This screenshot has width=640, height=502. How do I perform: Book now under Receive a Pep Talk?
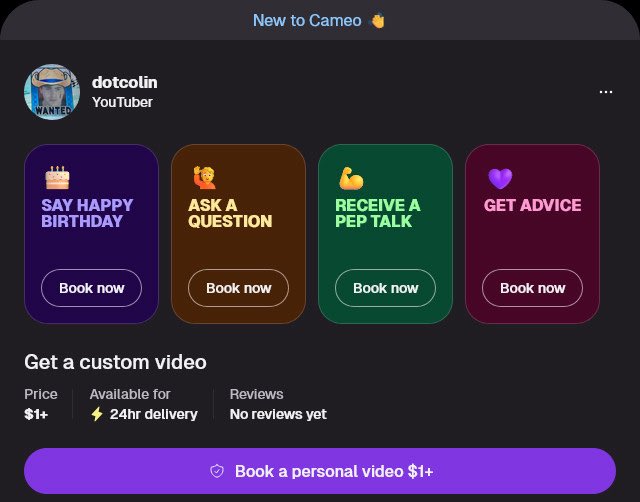pos(385,288)
